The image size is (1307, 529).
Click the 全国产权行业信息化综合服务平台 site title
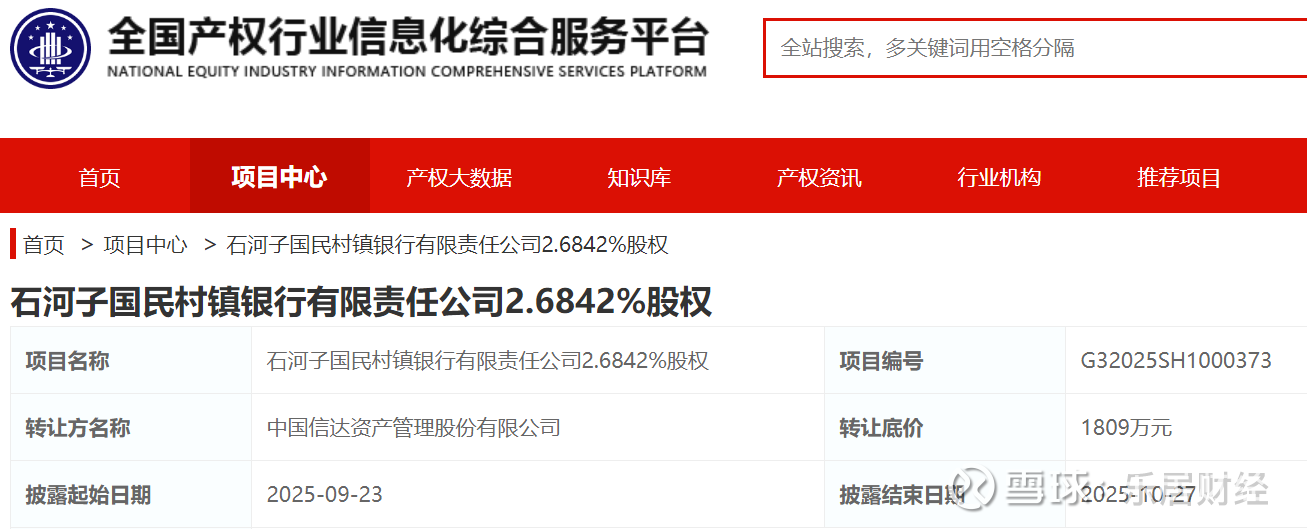408,37
